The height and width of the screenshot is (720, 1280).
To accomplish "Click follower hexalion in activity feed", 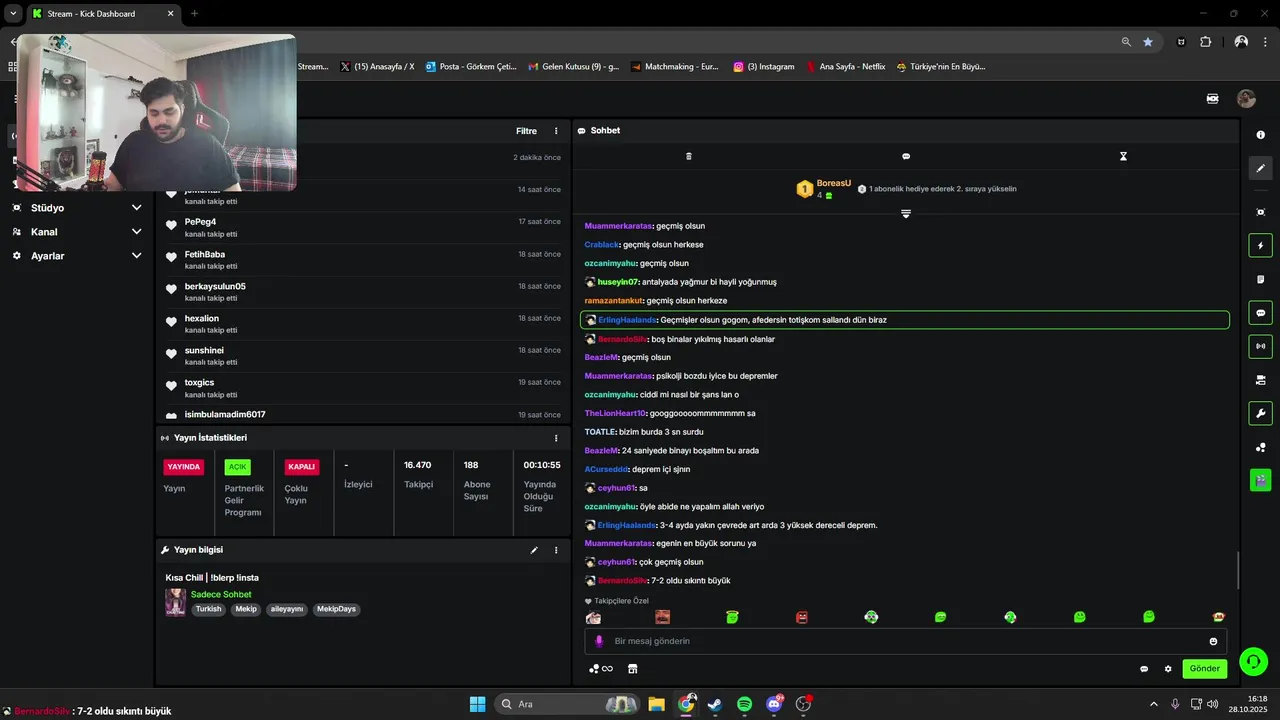I will [x=202, y=318].
